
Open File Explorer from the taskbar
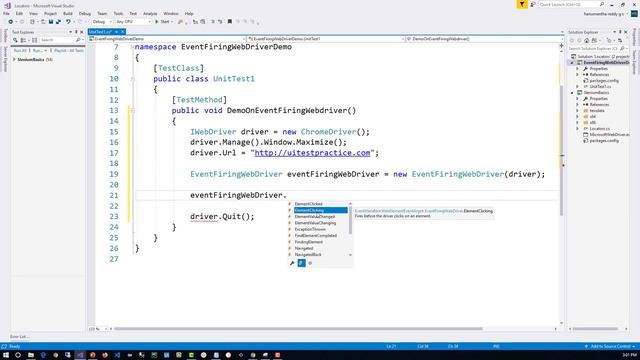pyautogui.click(x=31, y=355)
